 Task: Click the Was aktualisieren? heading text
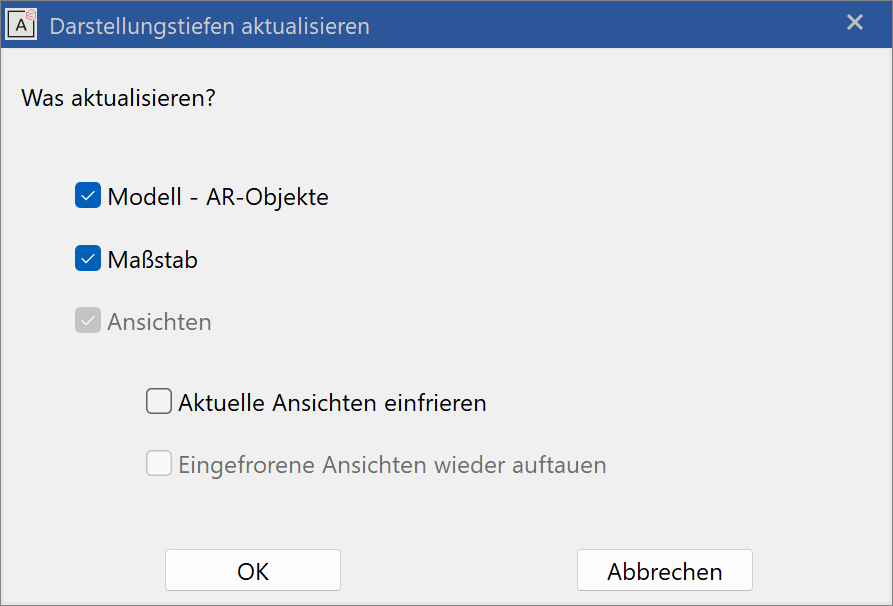coord(118,98)
